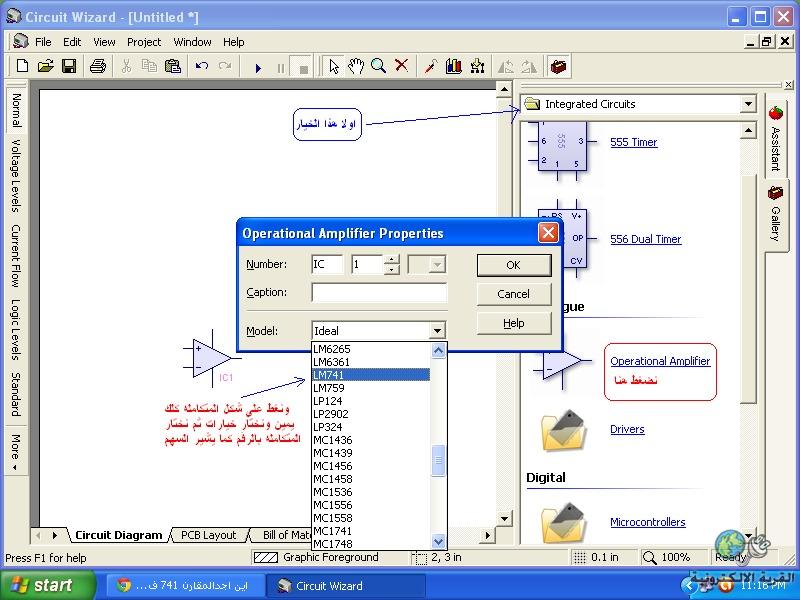The height and width of the screenshot is (600, 800).
Task: Select the probe tool icon
Action: tap(431, 66)
